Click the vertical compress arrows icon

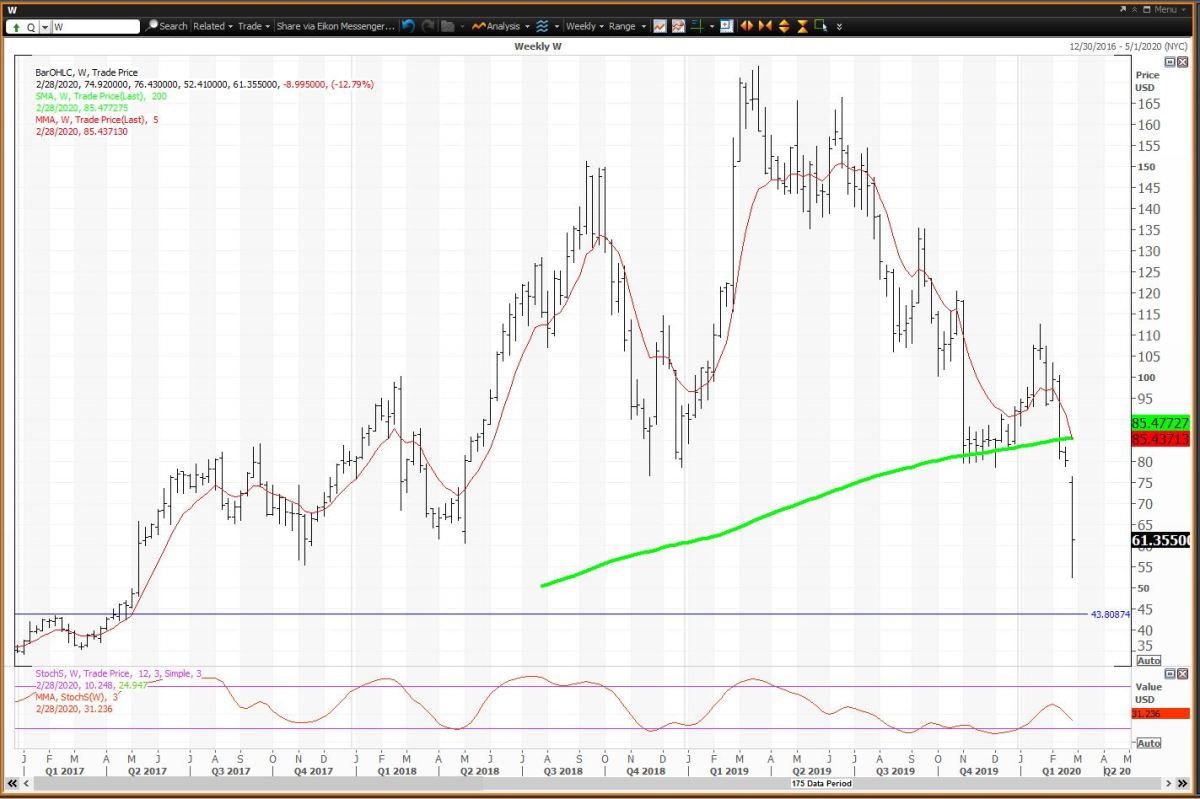802,26
